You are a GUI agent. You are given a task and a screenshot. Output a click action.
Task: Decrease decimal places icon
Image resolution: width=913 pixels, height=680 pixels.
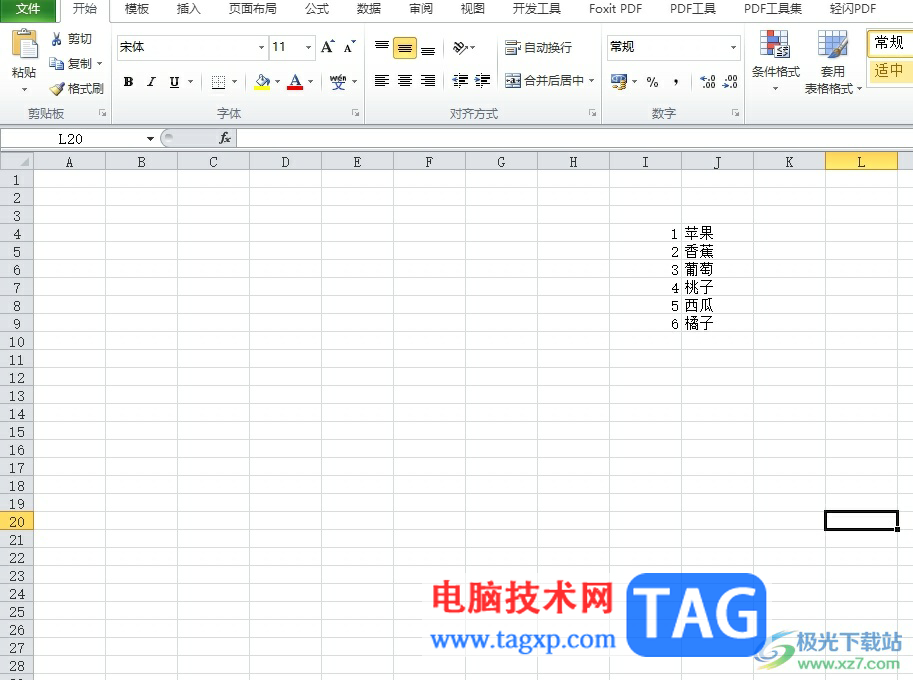[x=730, y=82]
